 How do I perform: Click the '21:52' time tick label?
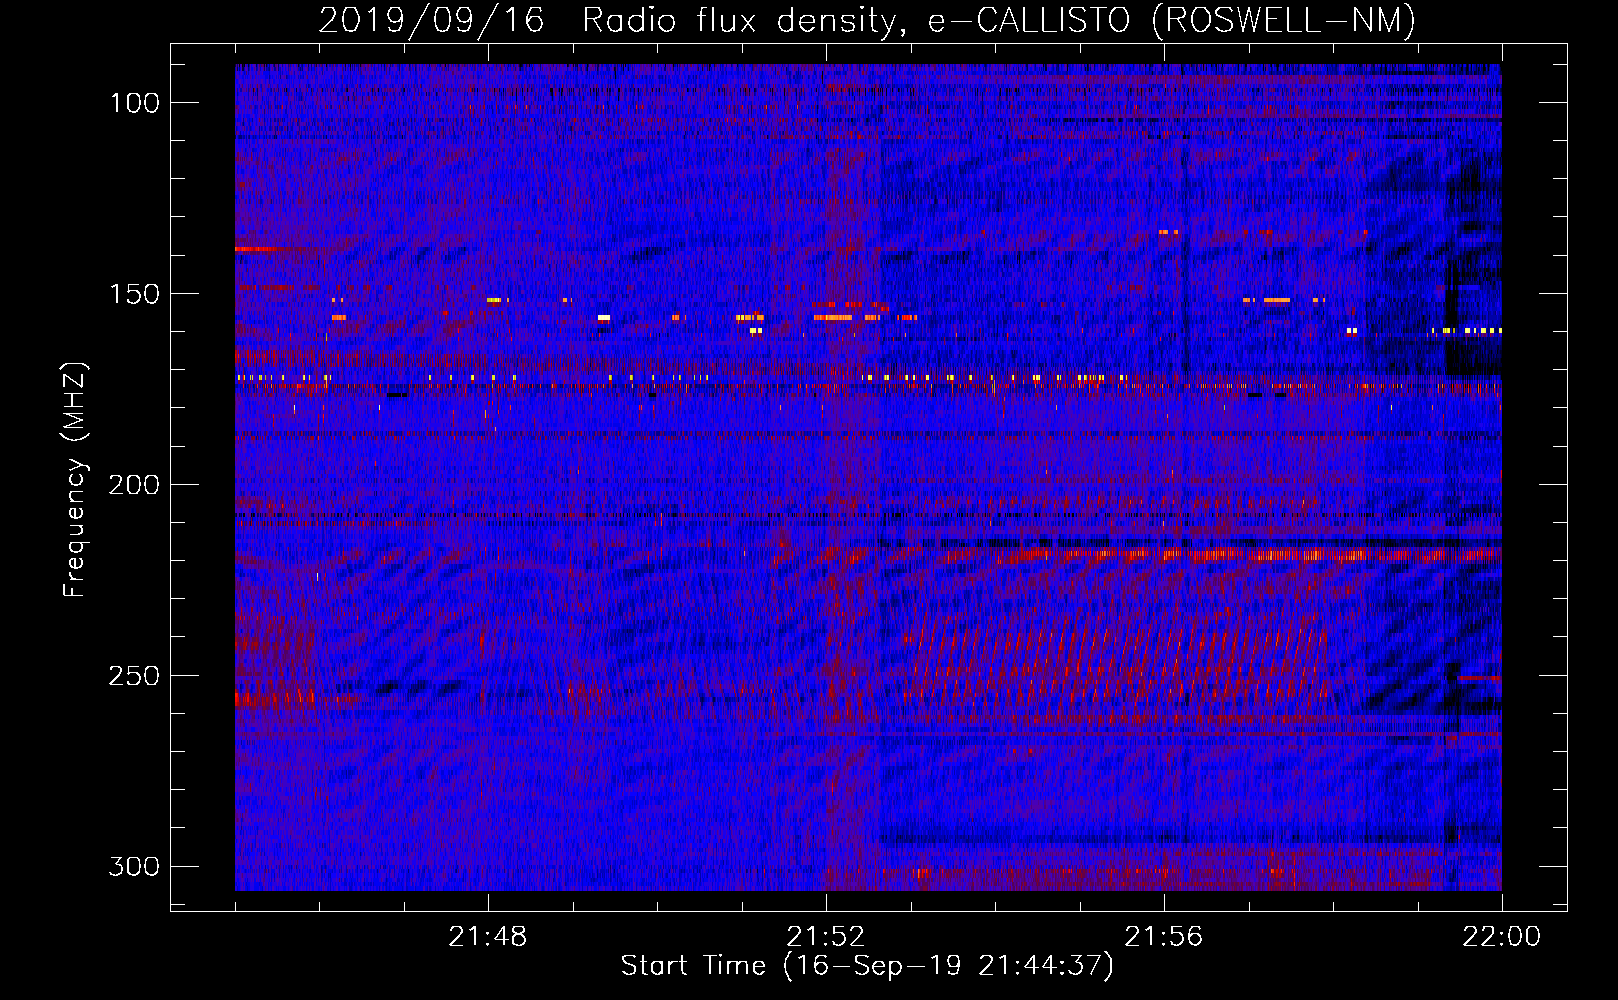[x=826, y=937]
